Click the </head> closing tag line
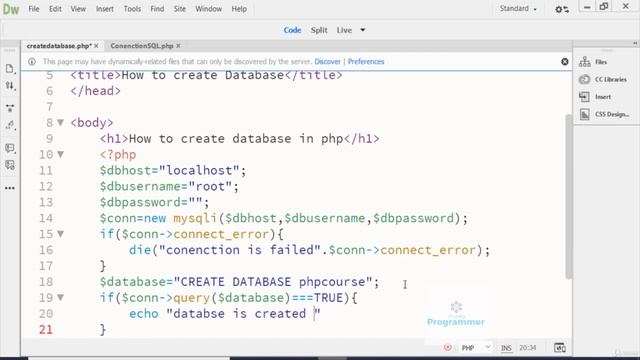 pyautogui.click(x=96, y=91)
